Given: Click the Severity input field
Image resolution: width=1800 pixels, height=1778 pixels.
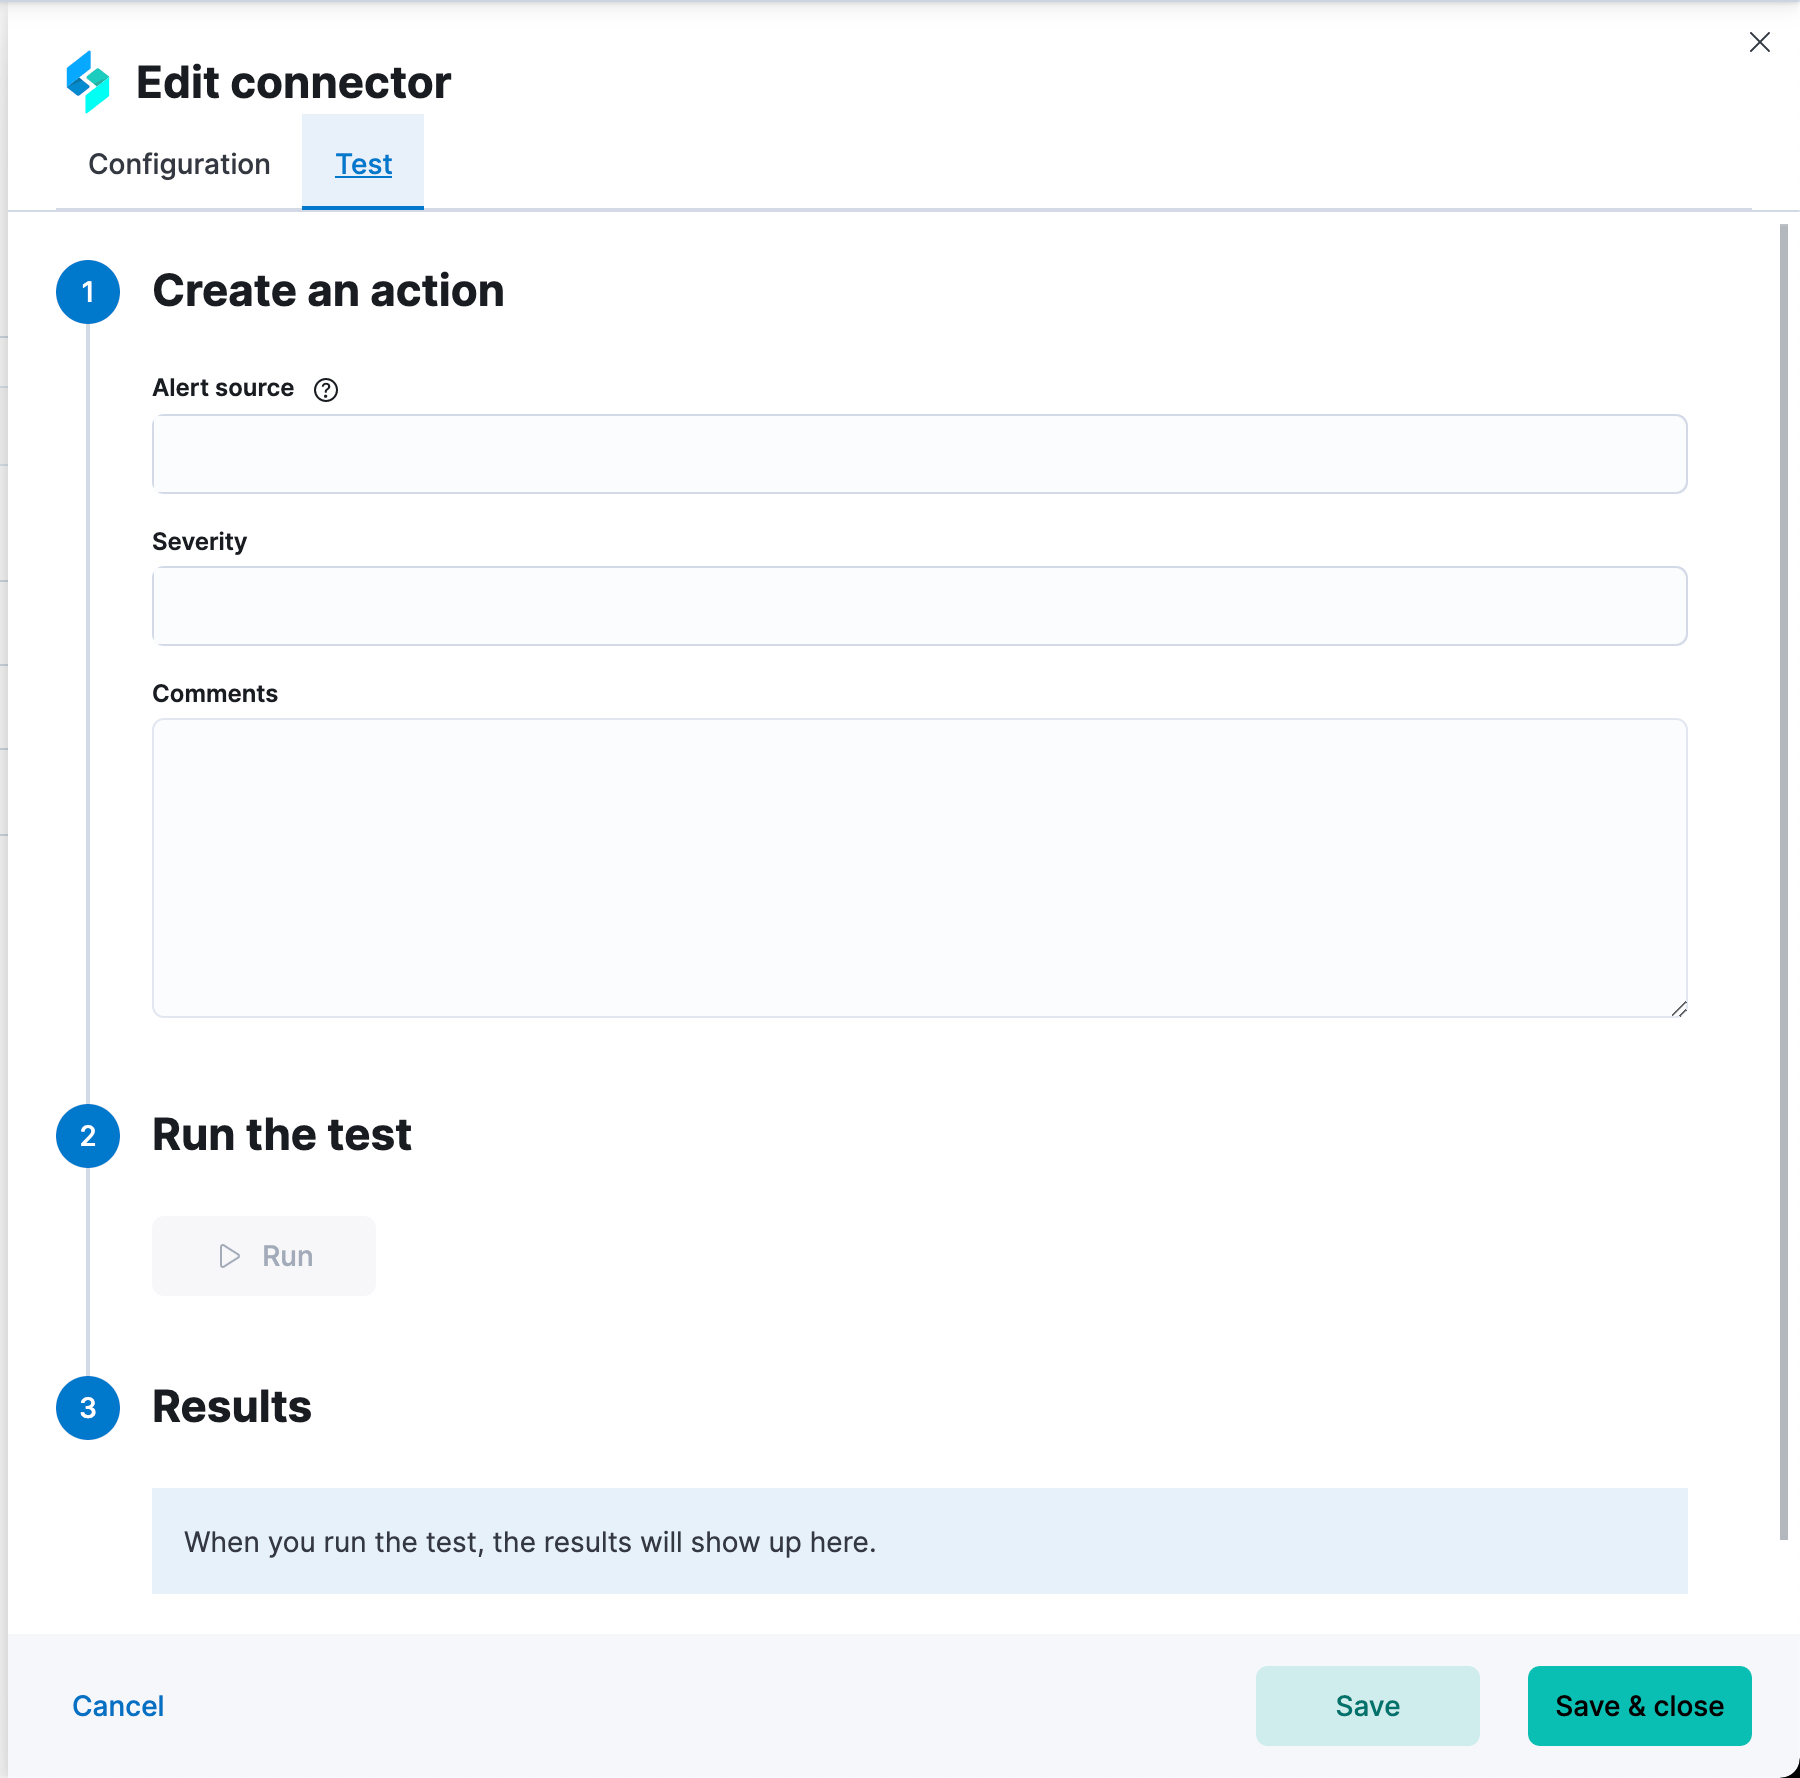Looking at the screenshot, I should click(x=918, y=605).
